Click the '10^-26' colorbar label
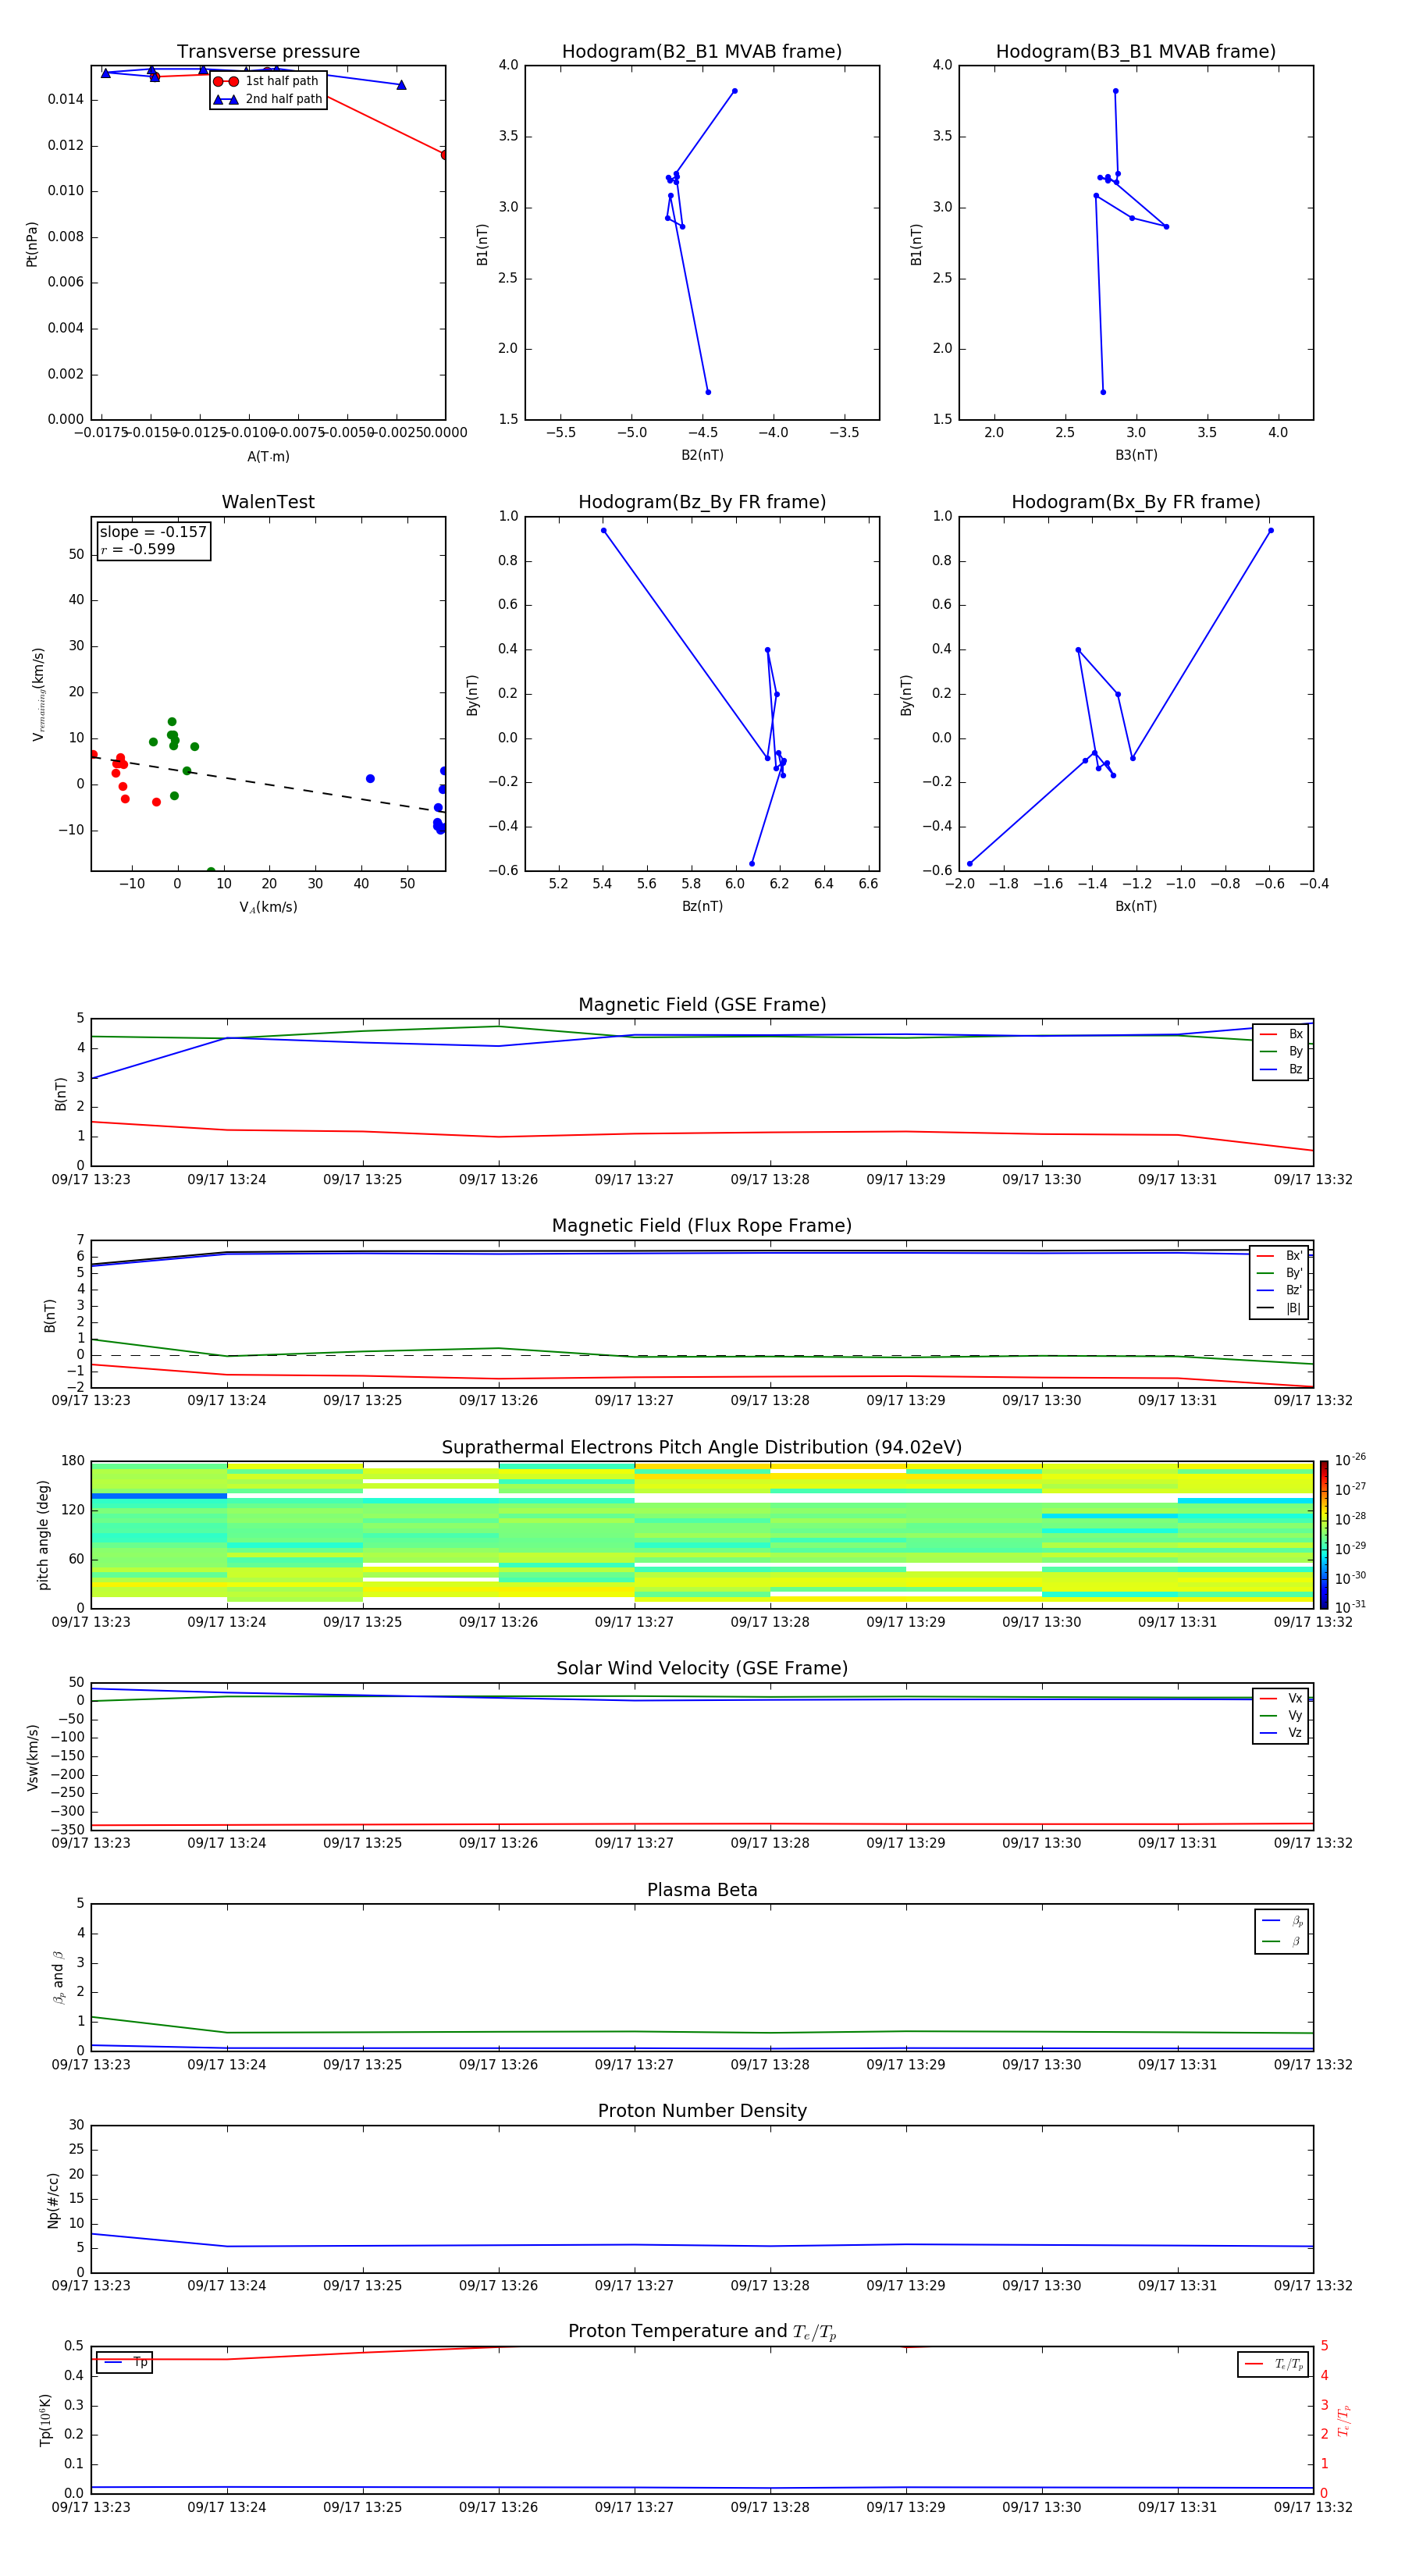 1349,1460
